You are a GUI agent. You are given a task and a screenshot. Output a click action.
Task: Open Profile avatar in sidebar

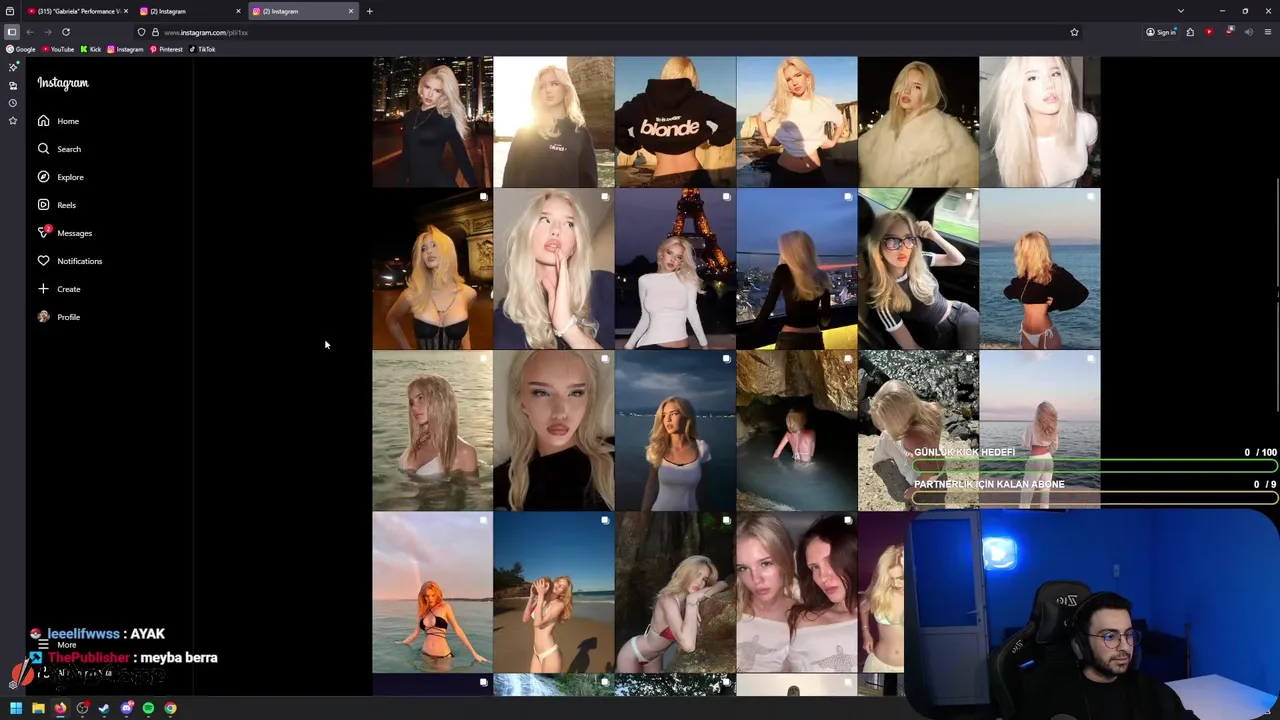click(43, 317)
